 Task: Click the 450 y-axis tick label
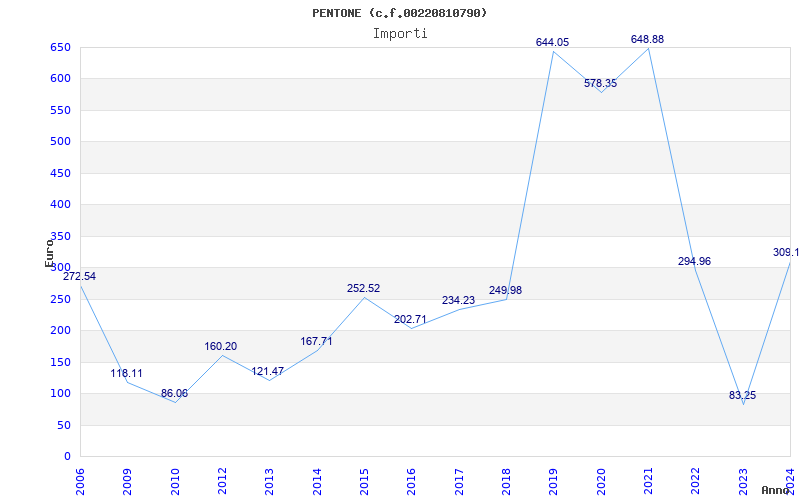point(60,173)
